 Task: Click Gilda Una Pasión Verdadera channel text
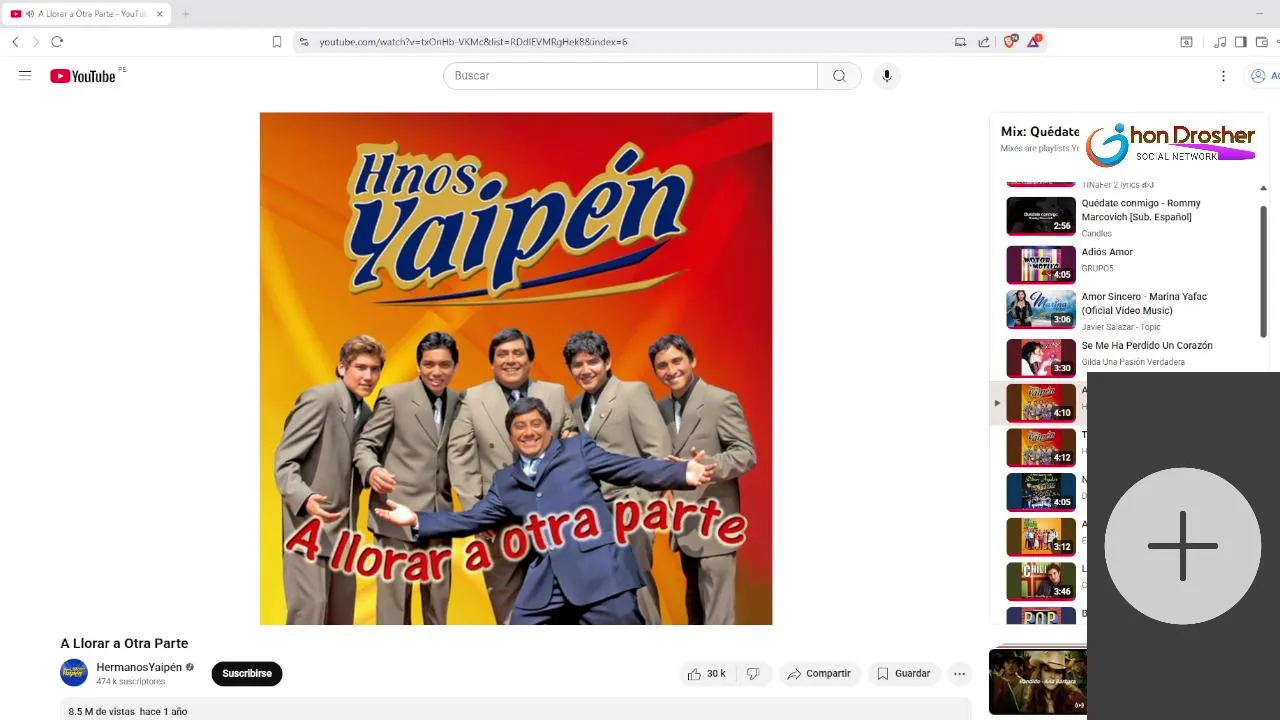pos(1133,362)
